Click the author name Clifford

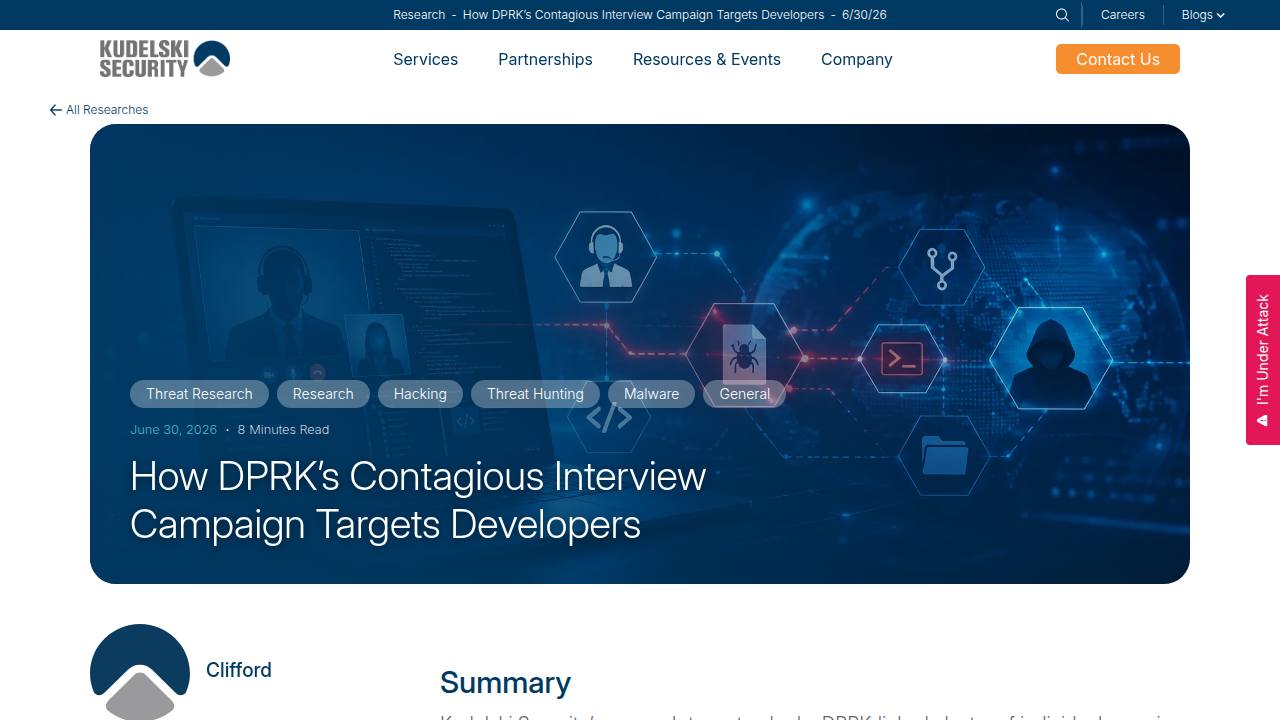[x=239, y=670]
